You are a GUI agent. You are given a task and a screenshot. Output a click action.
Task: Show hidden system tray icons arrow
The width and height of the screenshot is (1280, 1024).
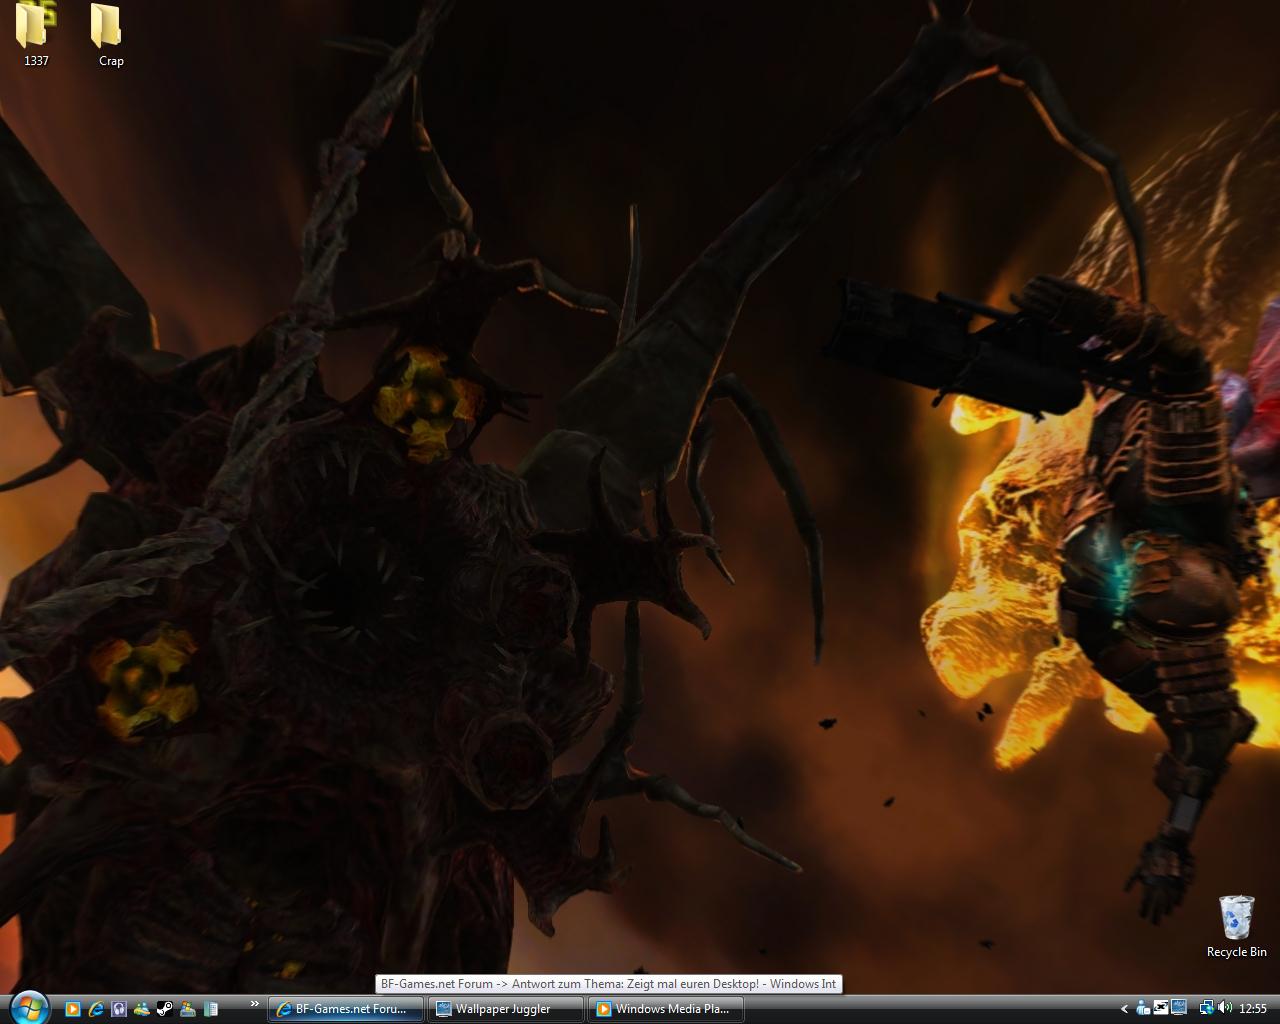[x=1124, y=1009]
